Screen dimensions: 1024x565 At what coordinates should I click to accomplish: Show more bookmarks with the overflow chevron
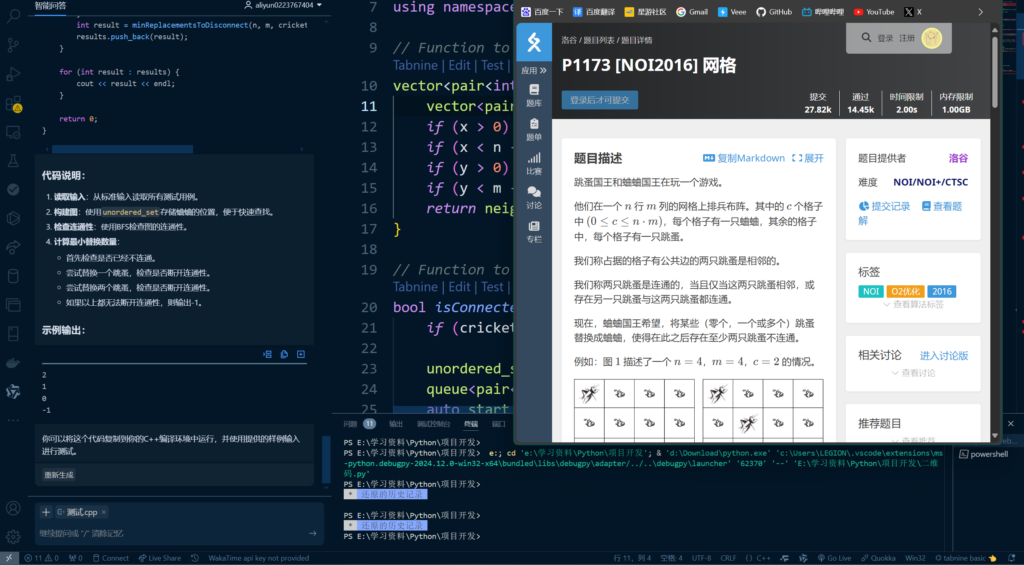point(979,12)
